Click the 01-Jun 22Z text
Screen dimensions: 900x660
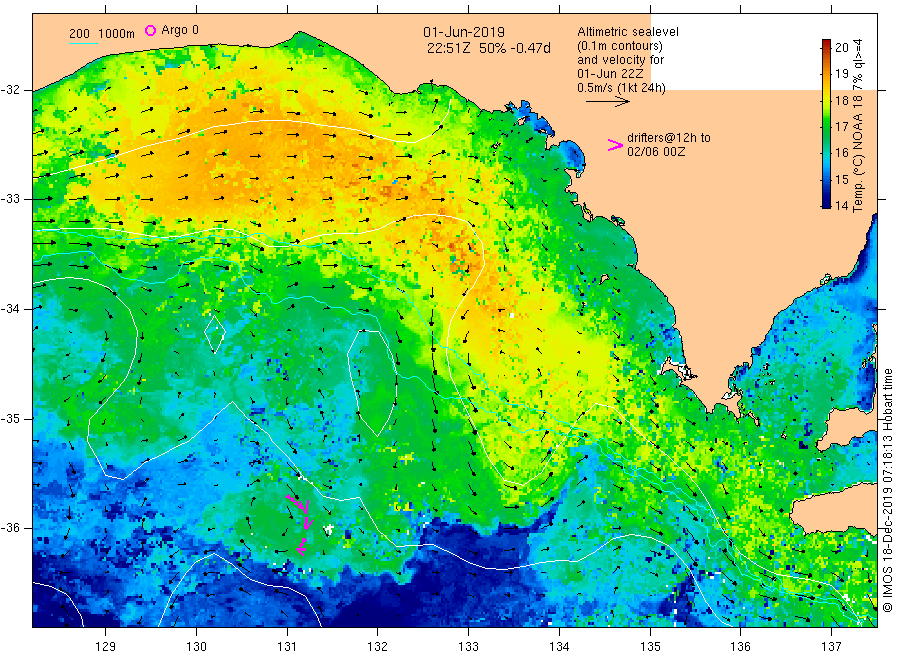[610, 73]
